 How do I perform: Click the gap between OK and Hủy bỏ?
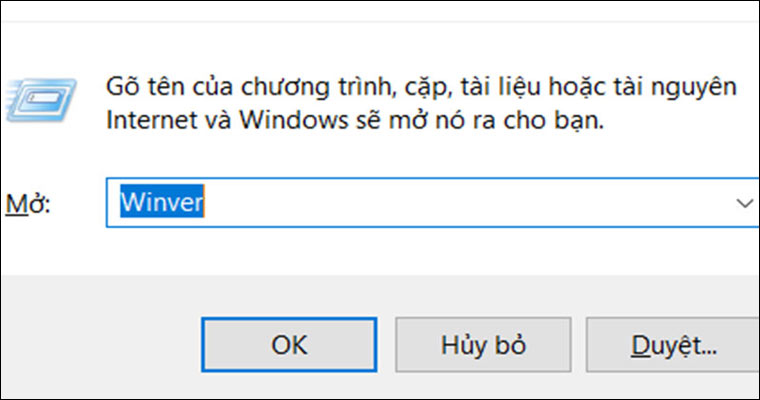tap(387, 345)
